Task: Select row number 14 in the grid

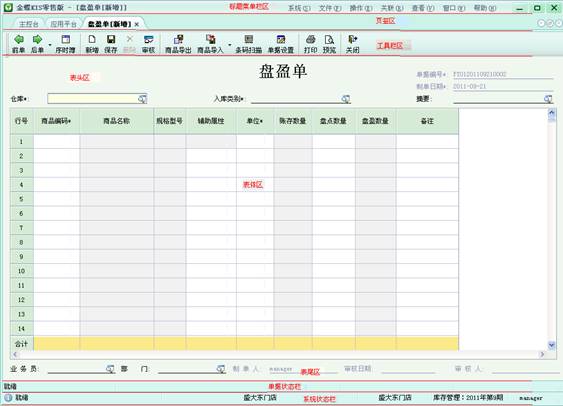Action: 22,328
